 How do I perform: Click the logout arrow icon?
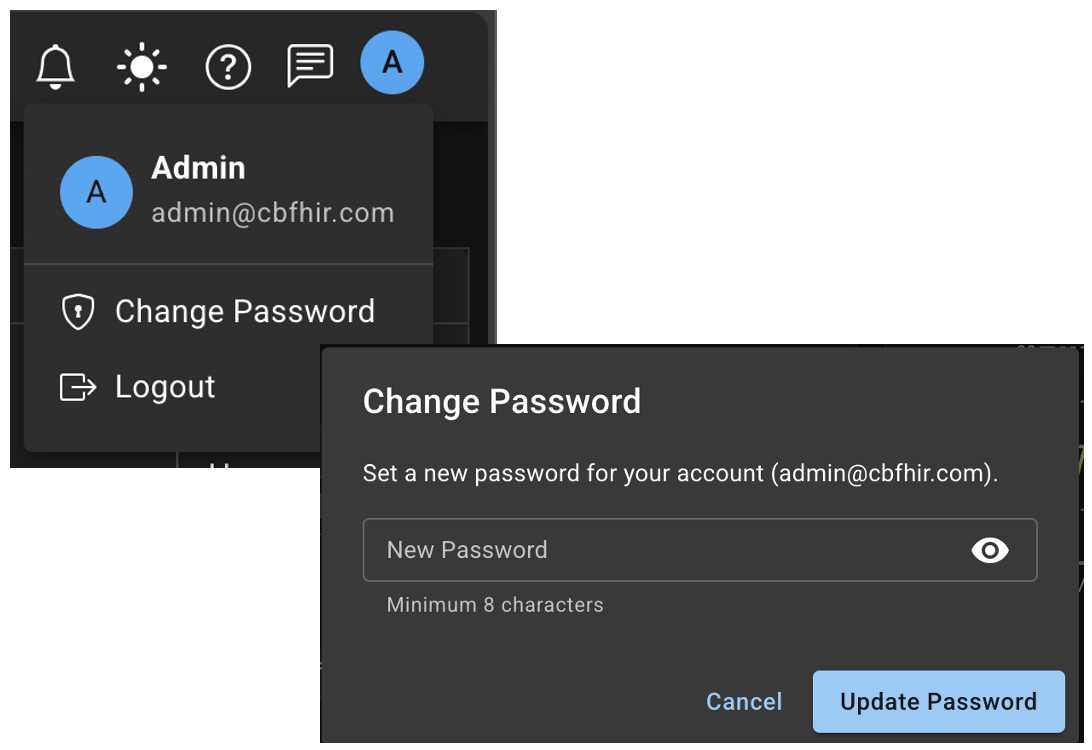click(x=78, y=387)
